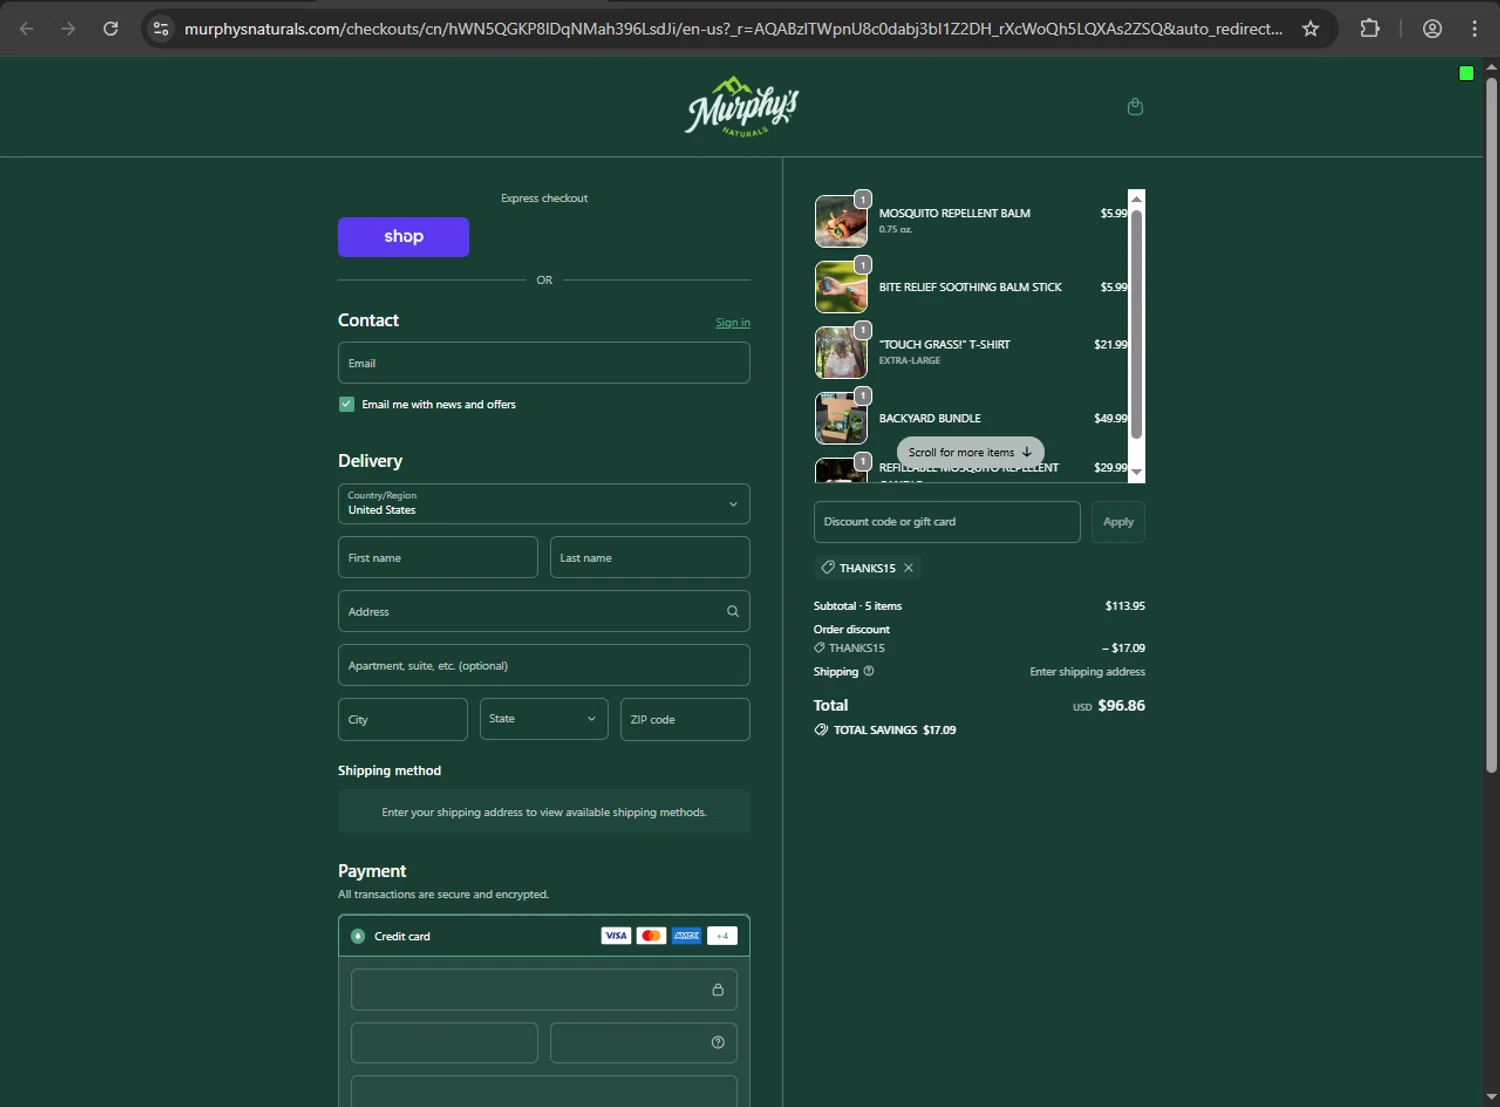Click the BACKYARD BUNDLE item name
This screenshot has width=1500, height=1107.
930,418
